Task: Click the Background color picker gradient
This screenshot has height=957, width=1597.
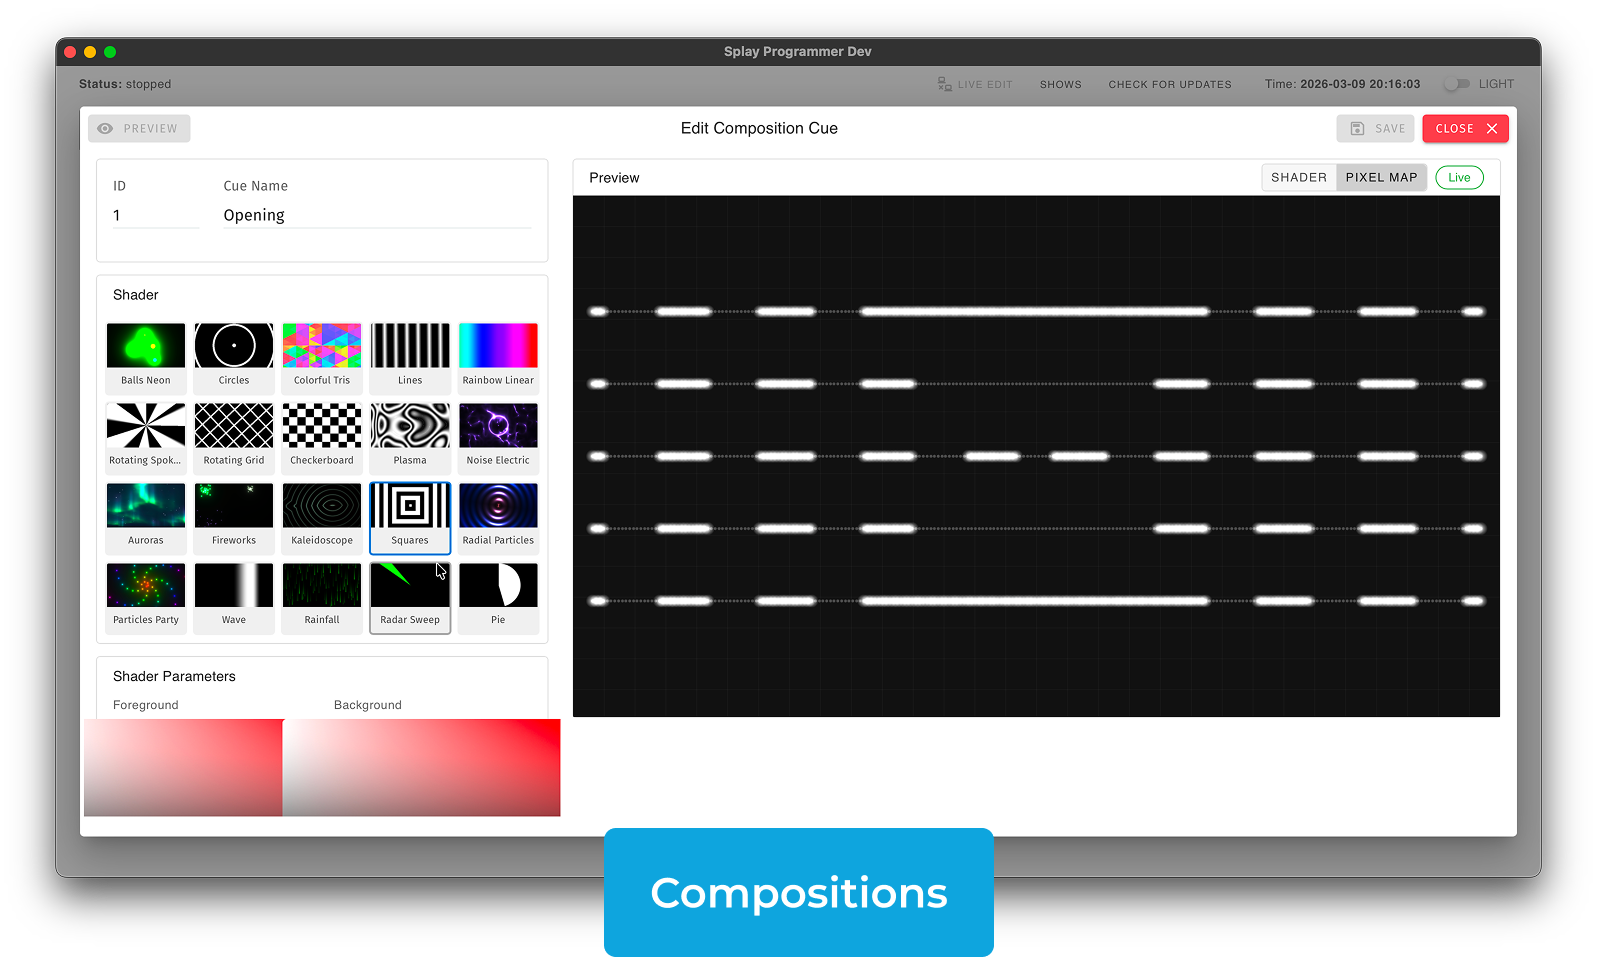Action: (x=421, y=767)
